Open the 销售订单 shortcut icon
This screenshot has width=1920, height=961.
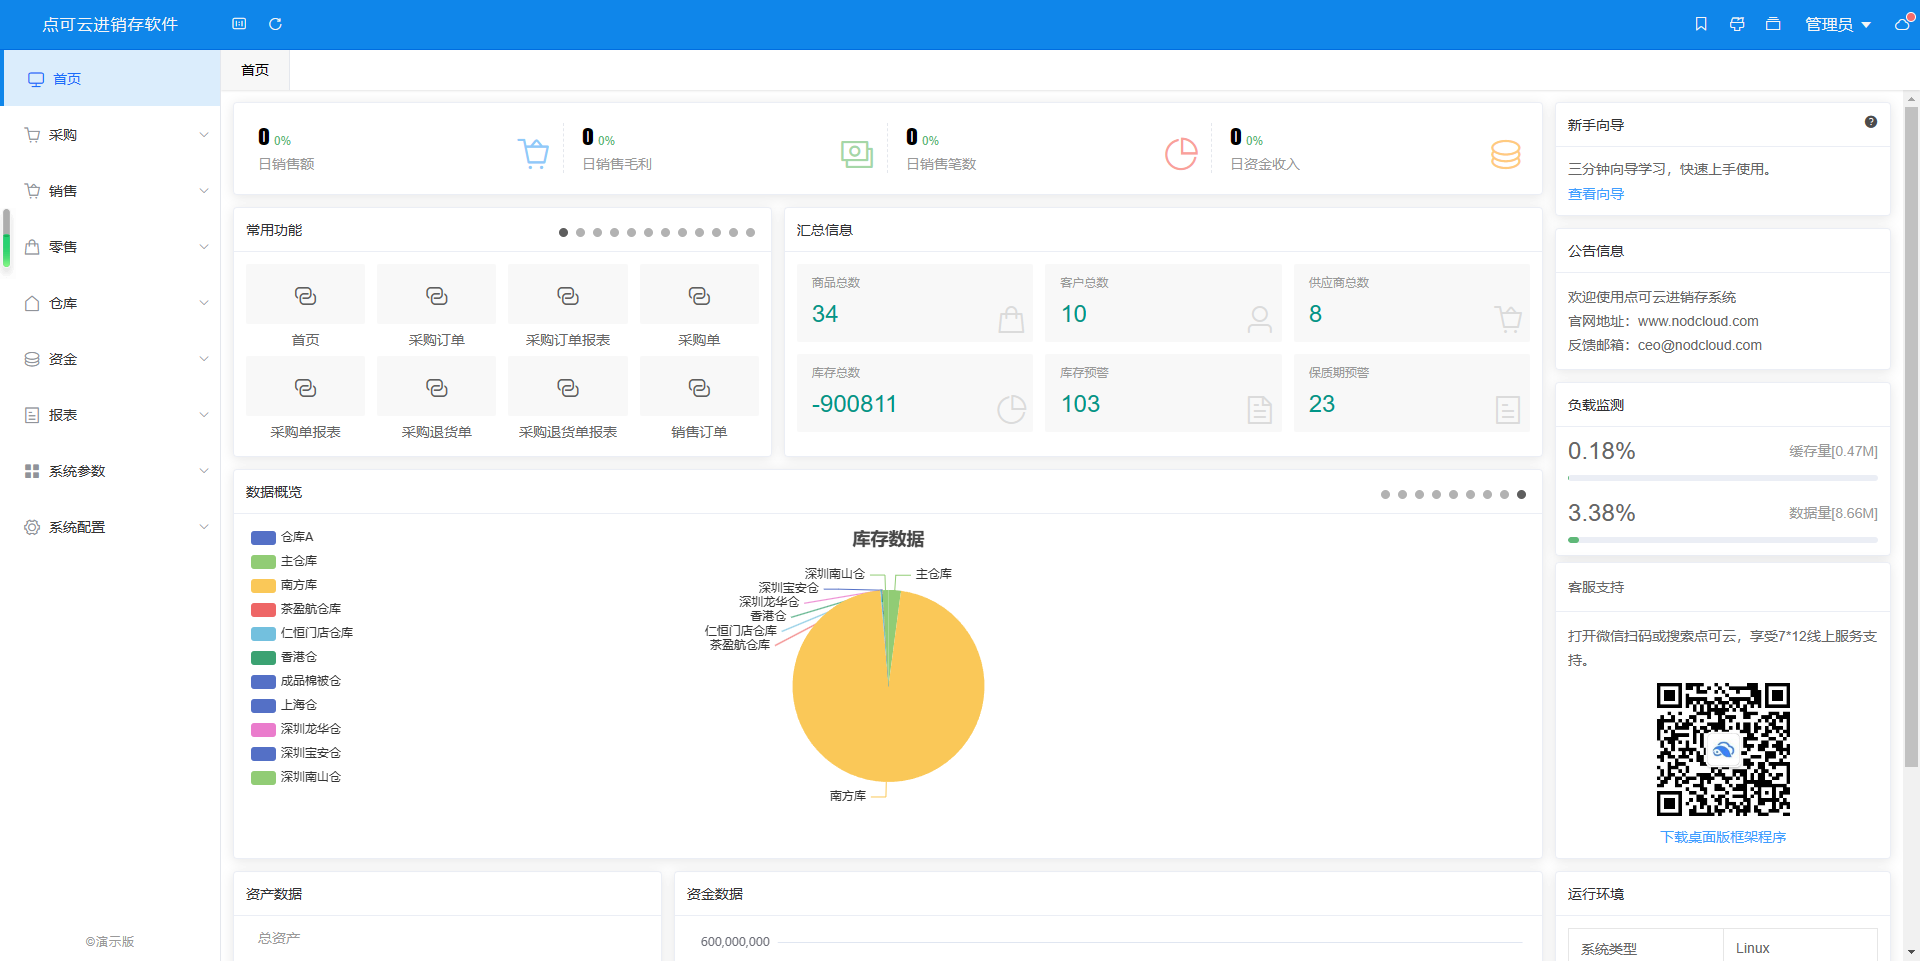point(699,388)
